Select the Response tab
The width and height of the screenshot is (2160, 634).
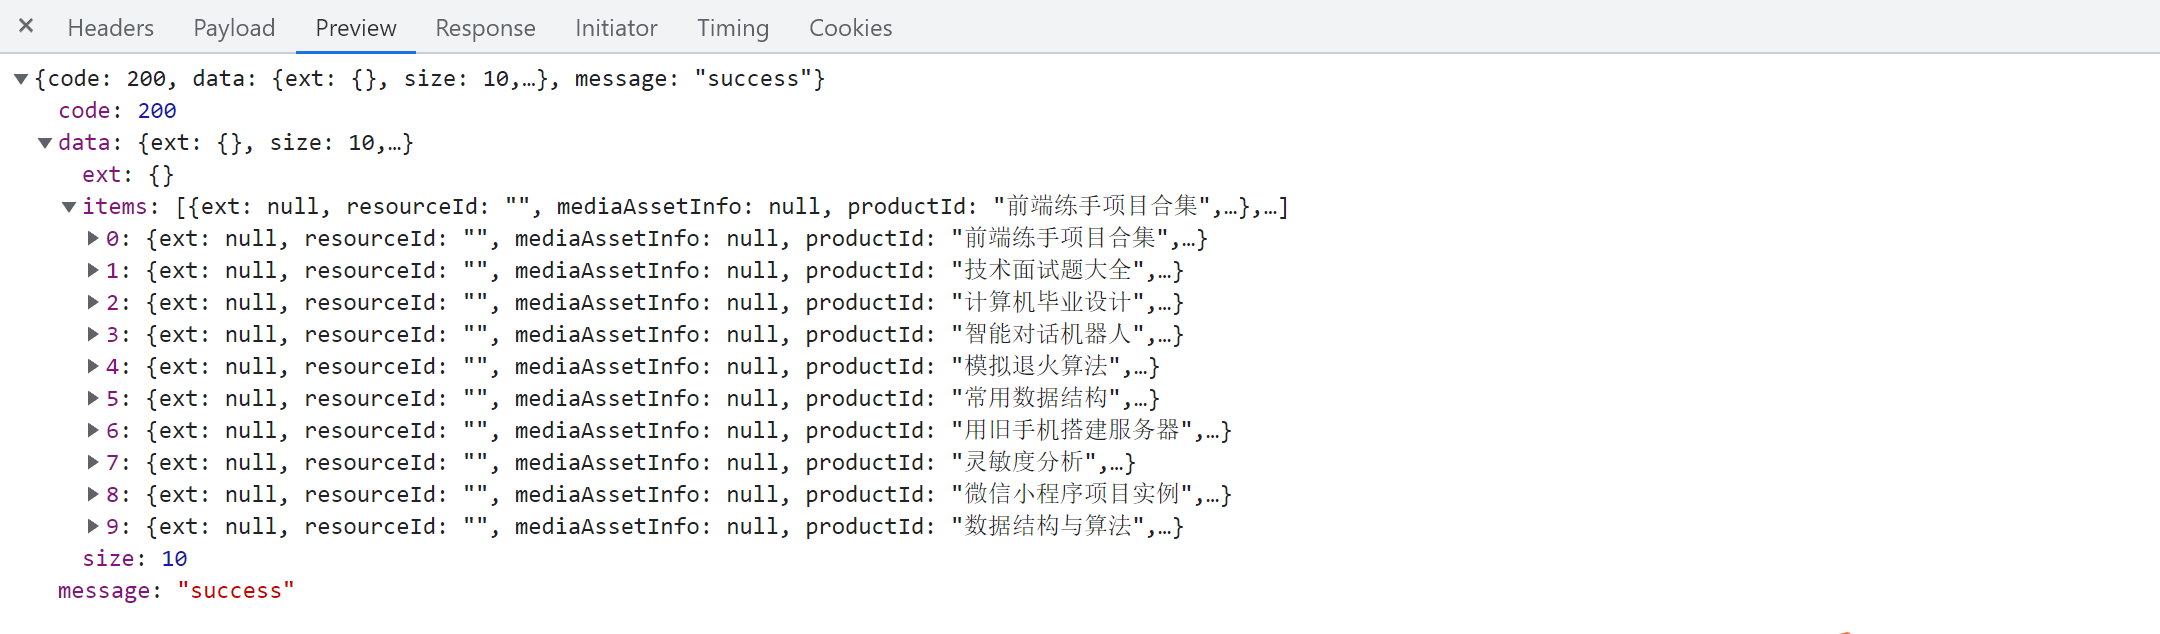point(485,28)
